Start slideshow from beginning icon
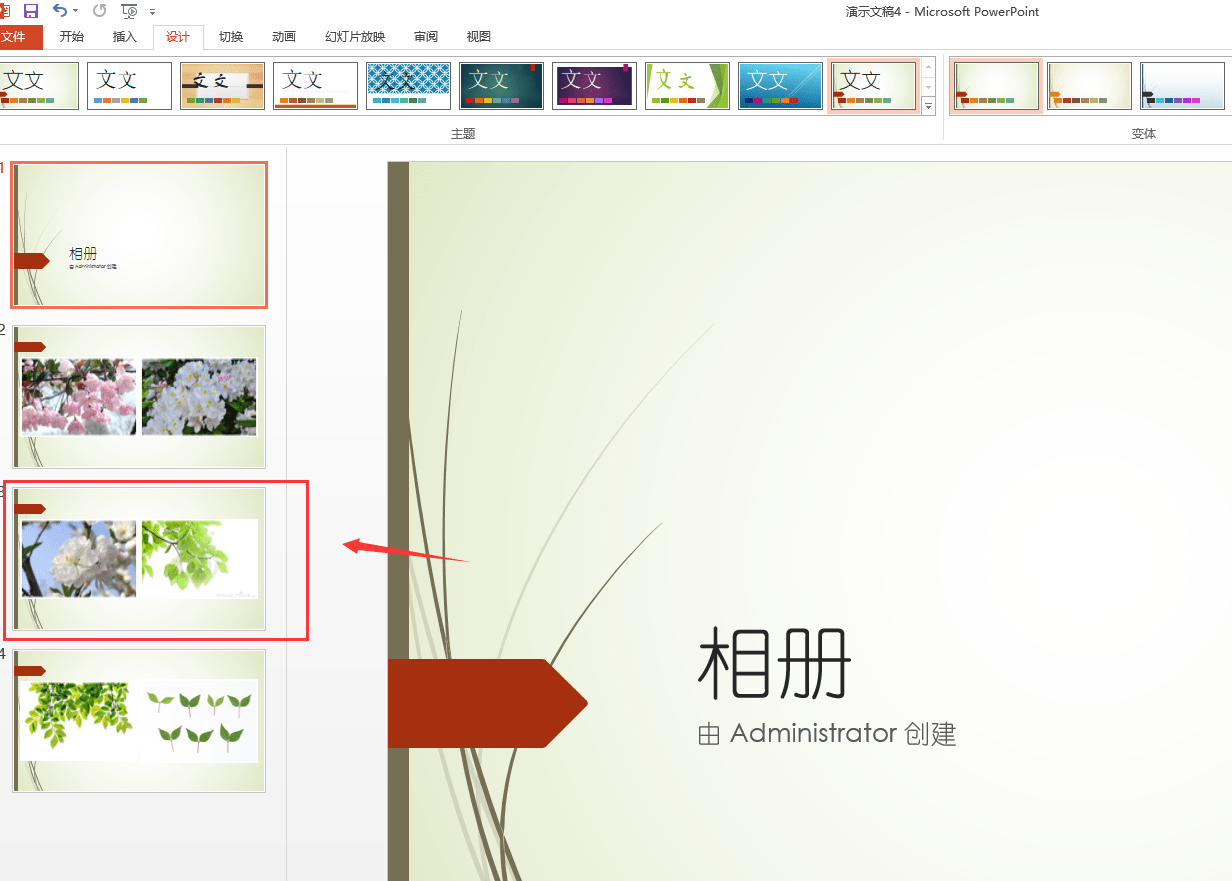The width and height of the screenshot is (1232, 881). (129, 11)
